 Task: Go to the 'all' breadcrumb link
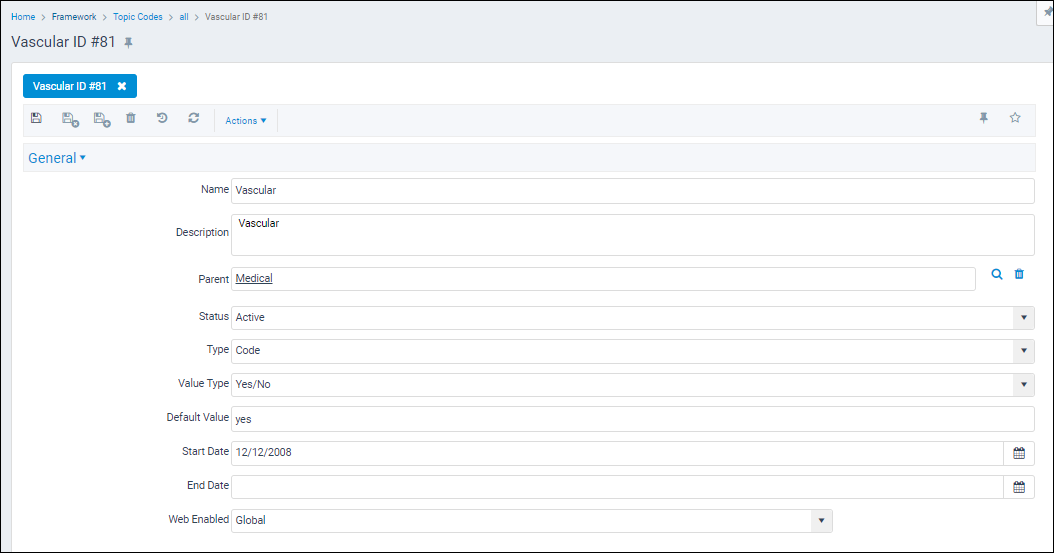click(x=184, y=17)
